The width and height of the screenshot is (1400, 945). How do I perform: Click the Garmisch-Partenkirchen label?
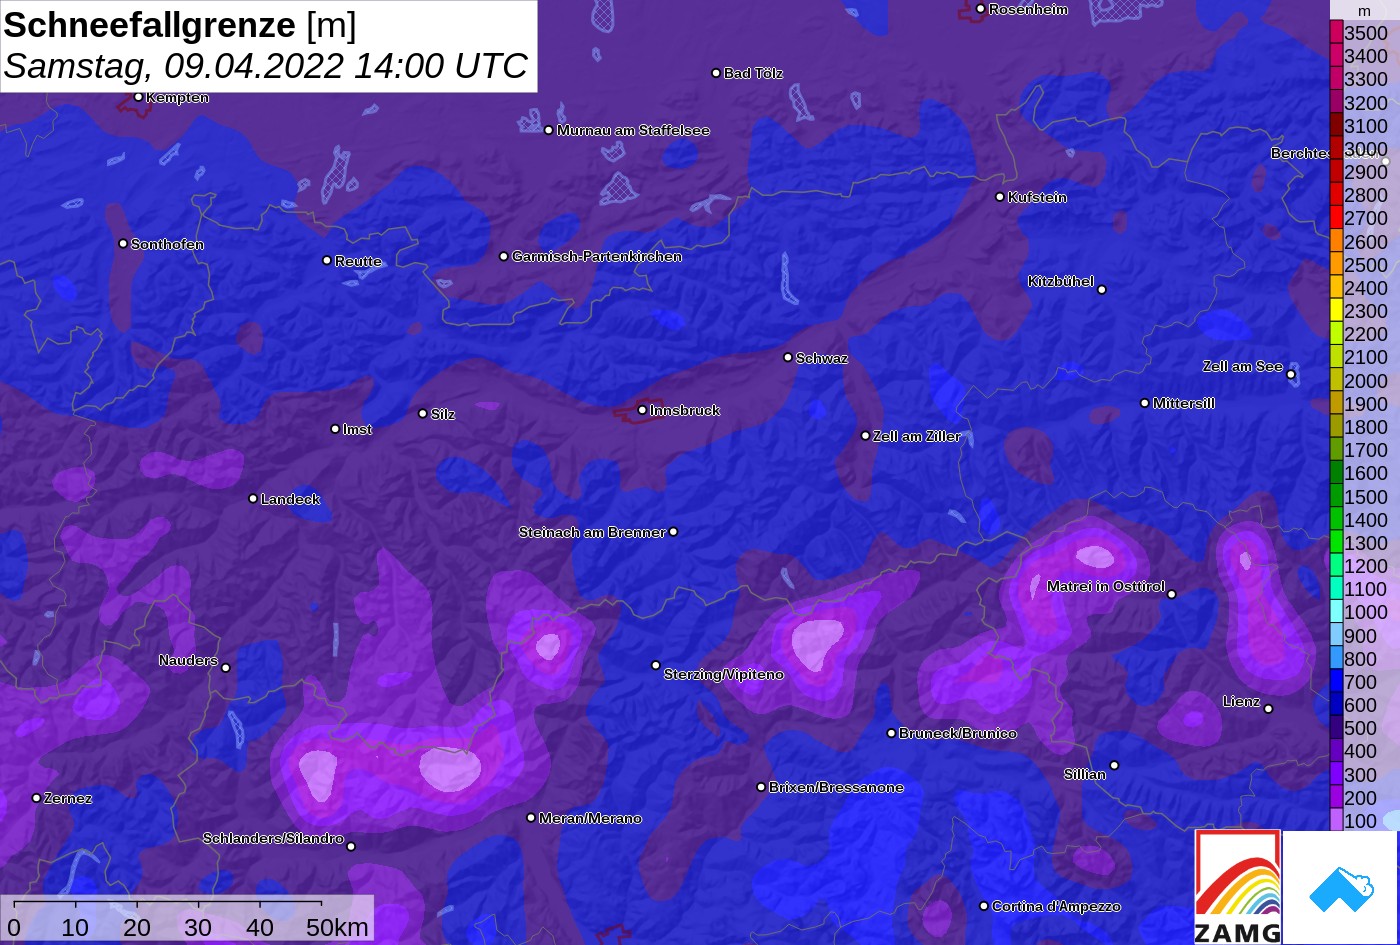pos(597,256)
